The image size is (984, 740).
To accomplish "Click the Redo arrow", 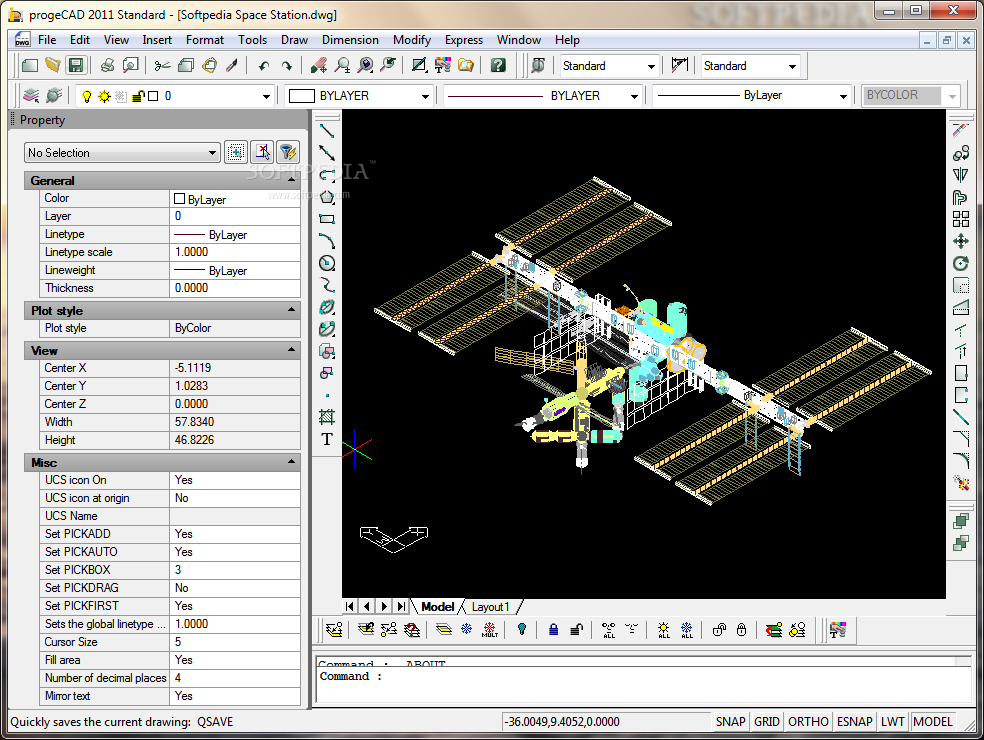I will point(287,65).
